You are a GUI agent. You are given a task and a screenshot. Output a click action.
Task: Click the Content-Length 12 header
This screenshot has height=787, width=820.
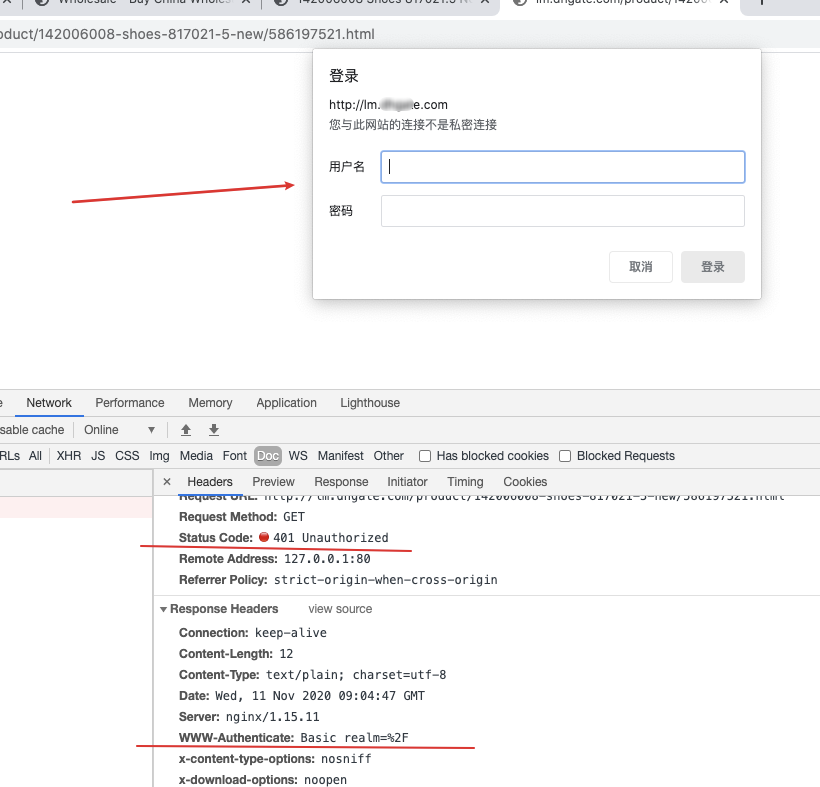pyautogui.click(x=236, y=654)
